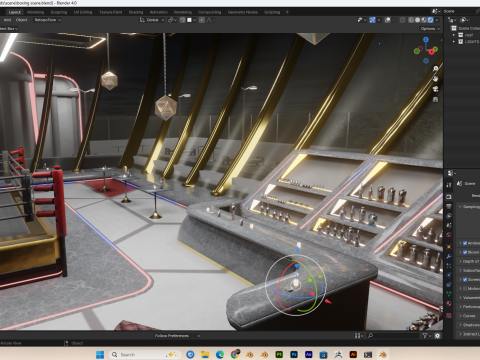
Task: Switch to the Shading workspace tab
Action: tap(136, 12)
